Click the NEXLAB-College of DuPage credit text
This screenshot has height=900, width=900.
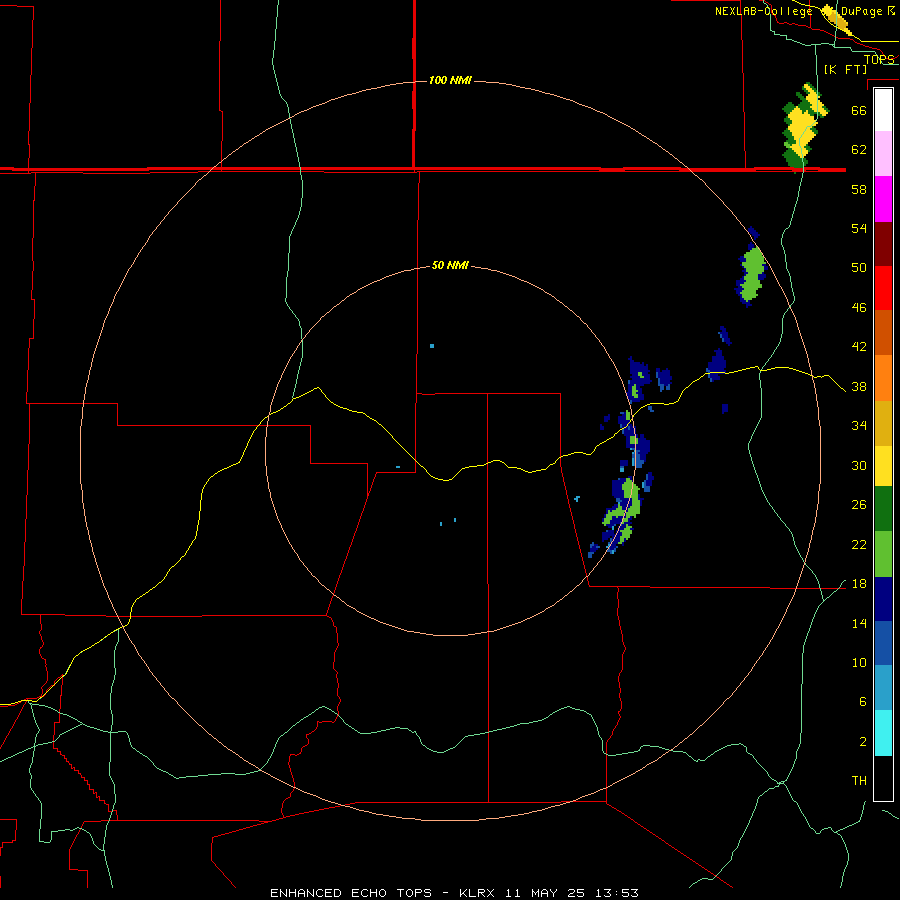(805, 11)
